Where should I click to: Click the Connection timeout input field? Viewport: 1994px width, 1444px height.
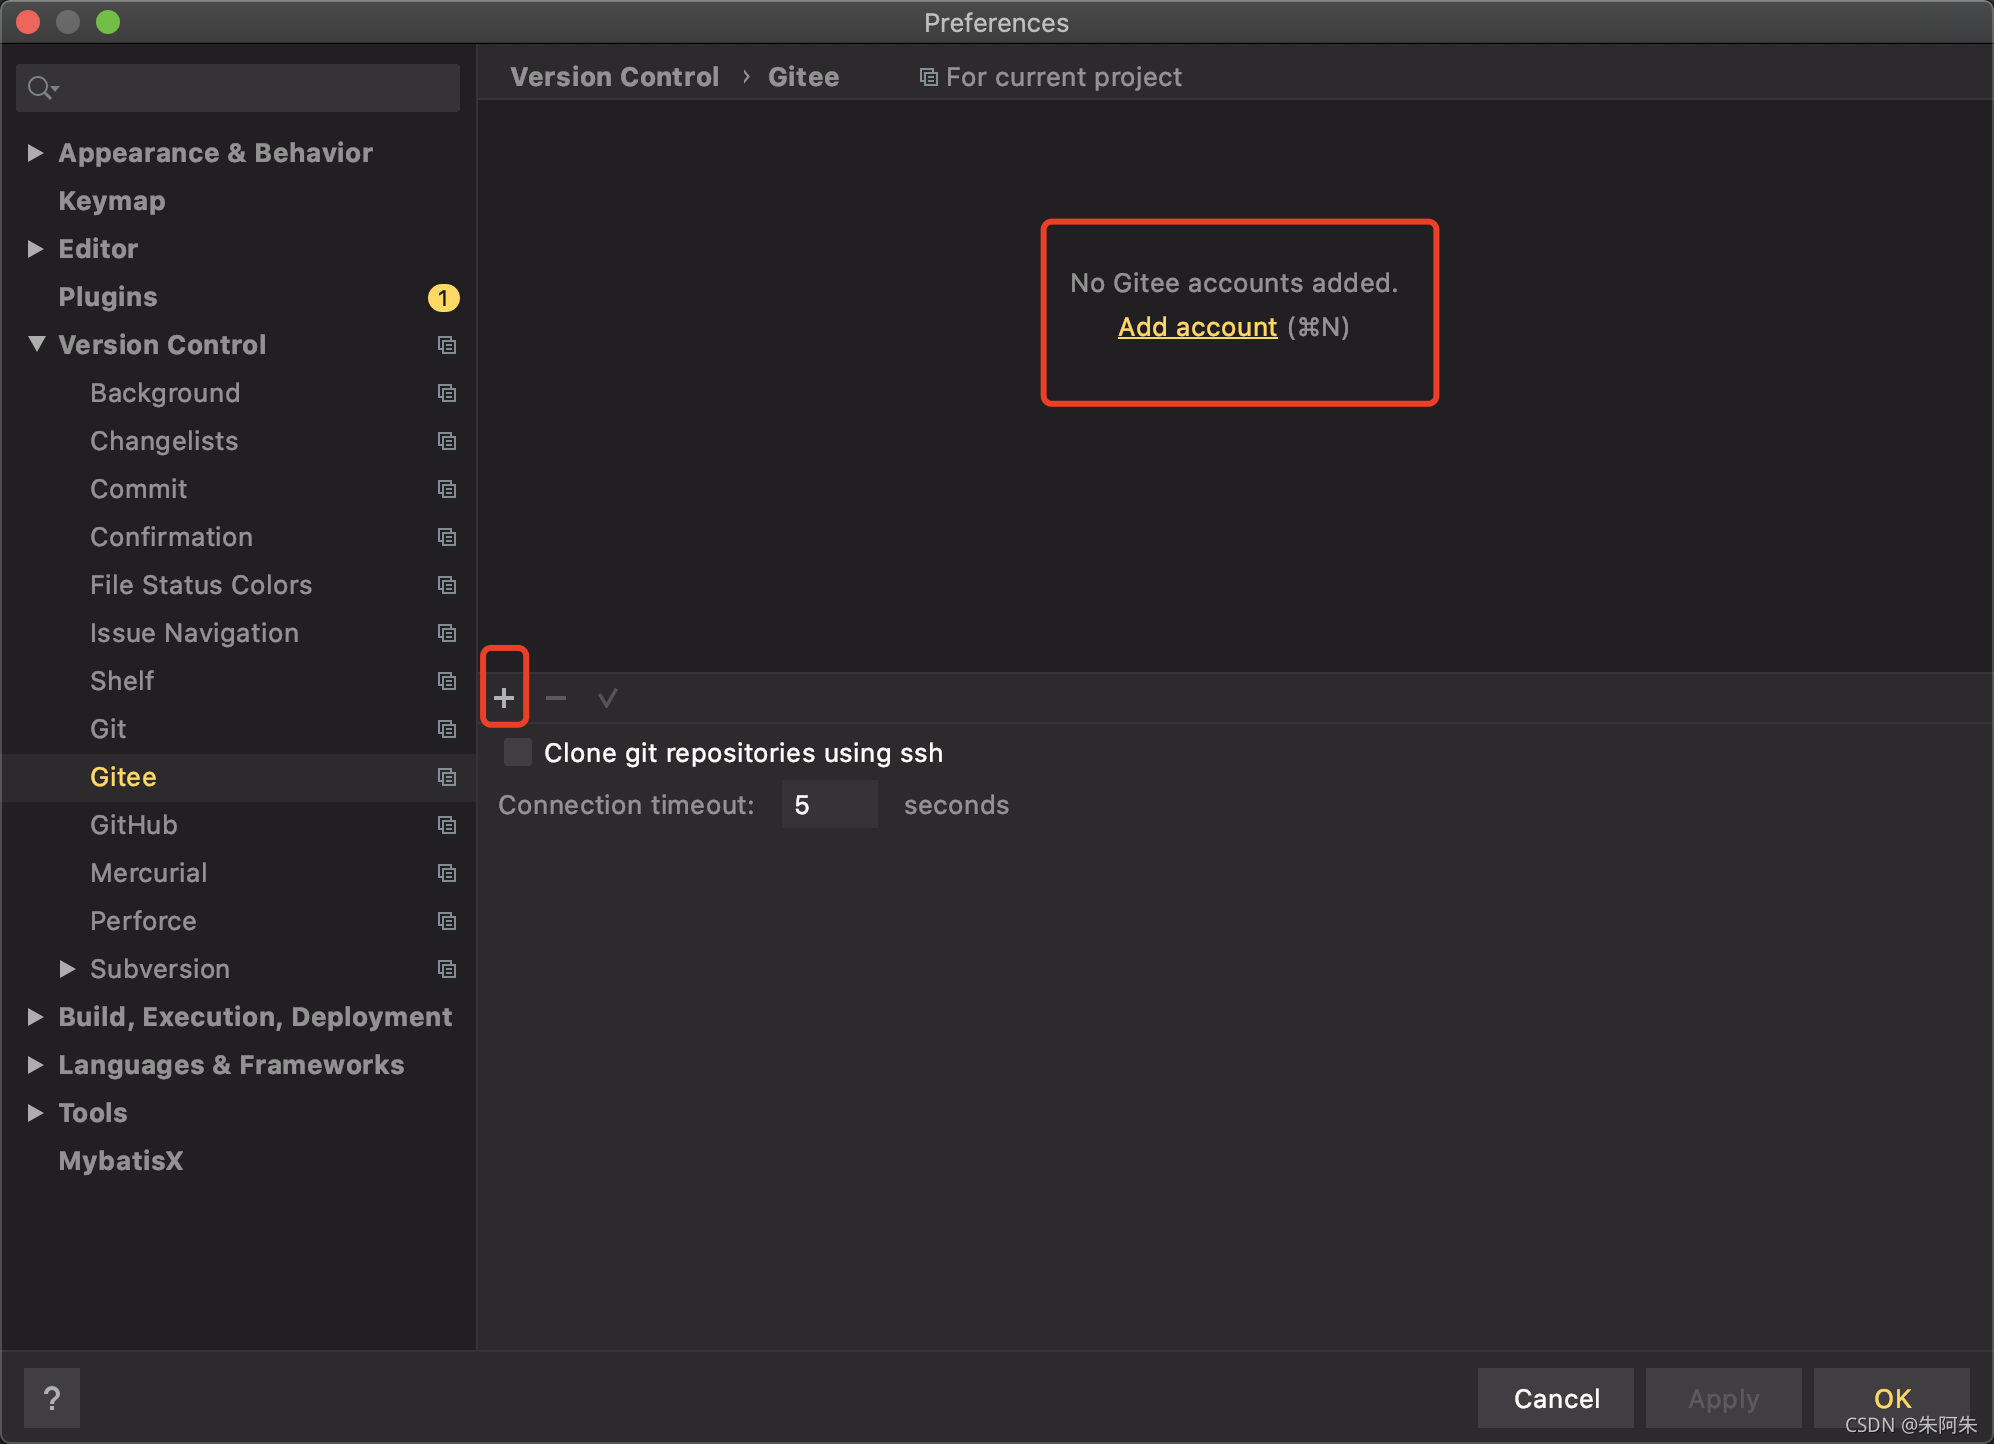pos(829,805)
